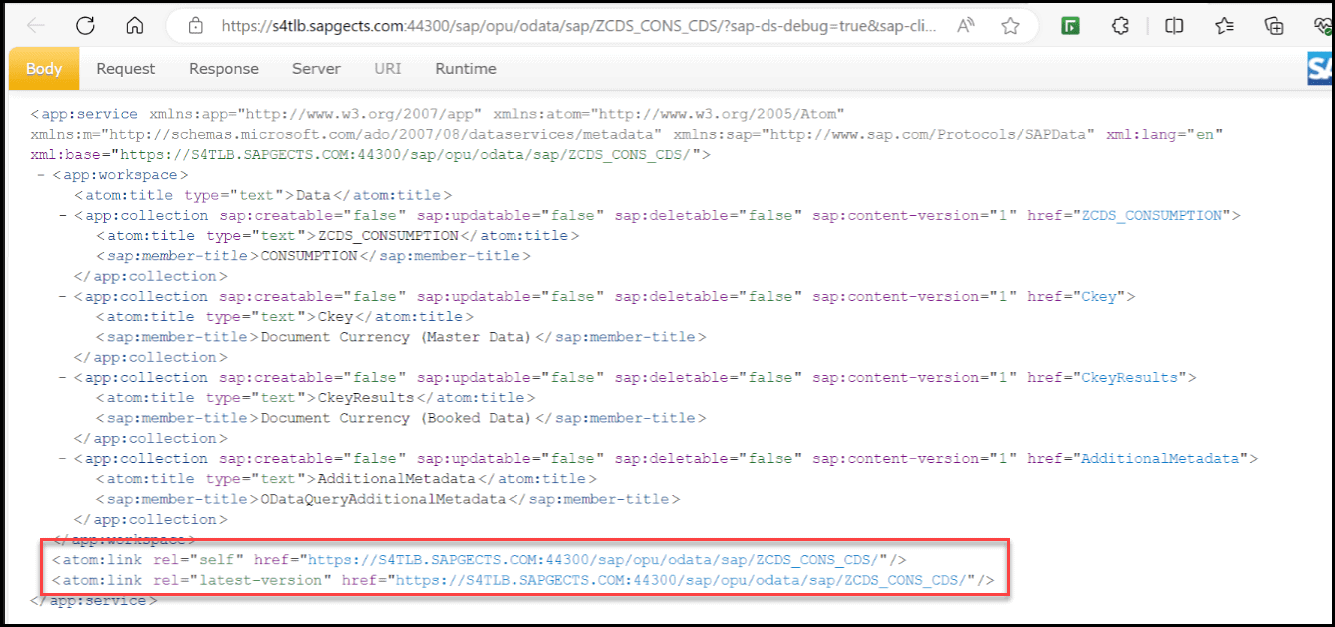Start Read aloud for the page
Image resolution: width=1335 pixels, height=627 pixels.
(965, 27)
